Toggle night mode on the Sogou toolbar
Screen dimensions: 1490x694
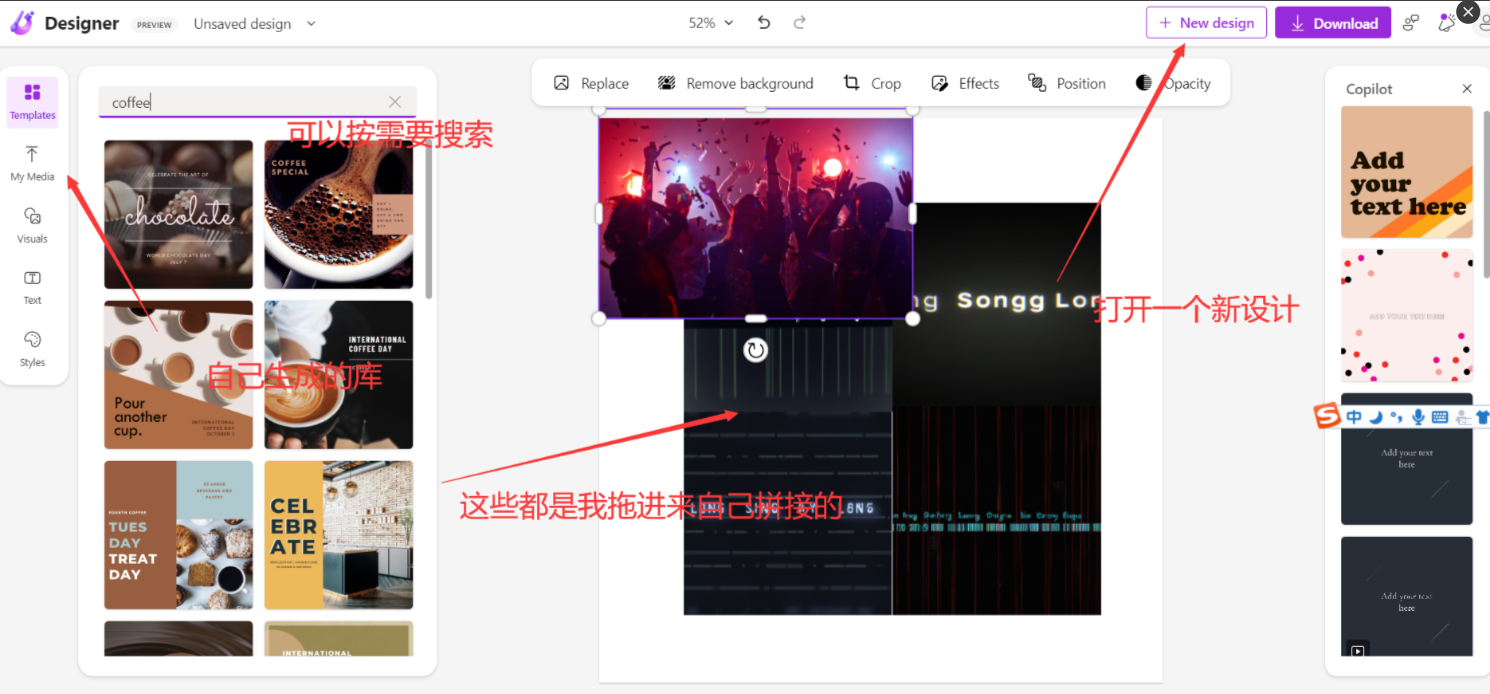coord(1375,417)
